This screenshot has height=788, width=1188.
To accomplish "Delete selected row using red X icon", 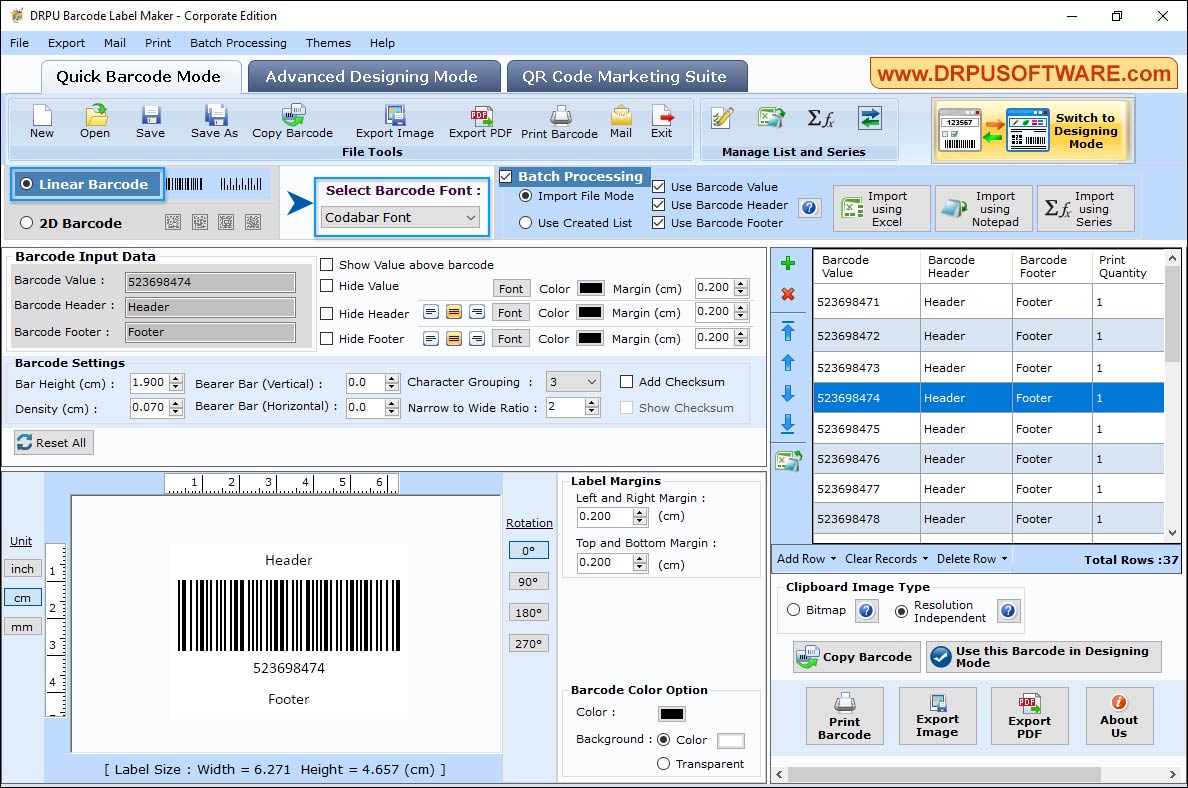I will click(788, 293).
